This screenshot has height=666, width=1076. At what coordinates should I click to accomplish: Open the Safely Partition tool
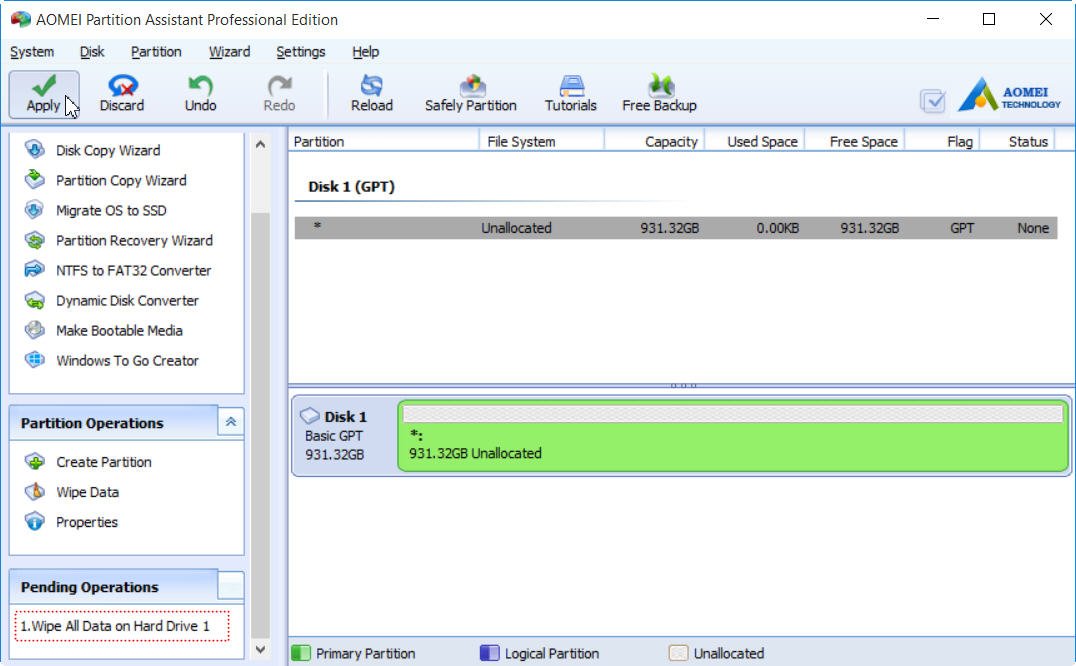pyautogui.click(x=471, y=94)
